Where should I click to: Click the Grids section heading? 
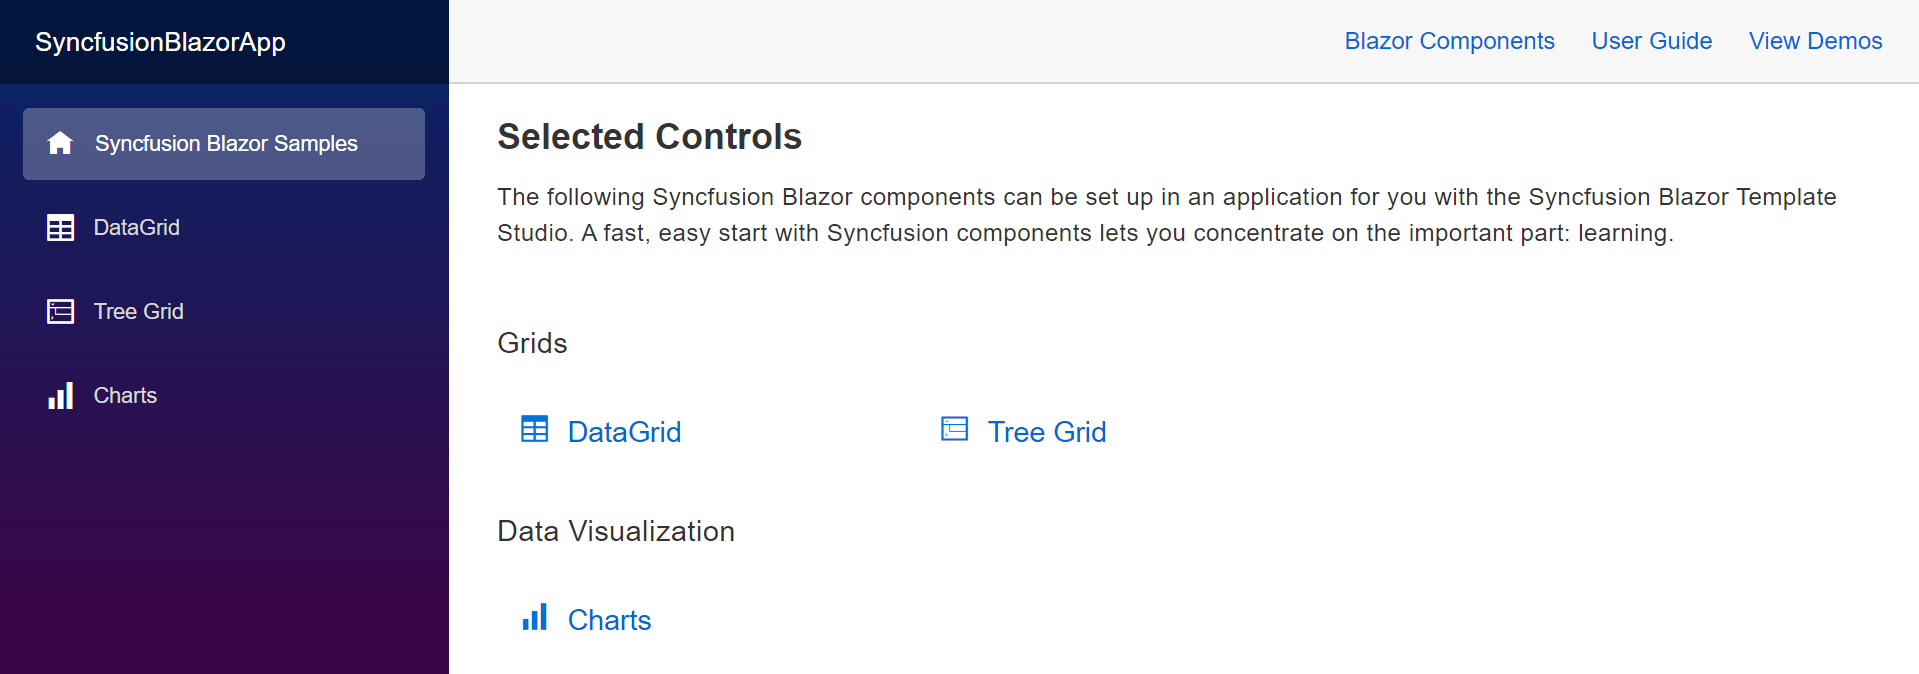[532, 342]
